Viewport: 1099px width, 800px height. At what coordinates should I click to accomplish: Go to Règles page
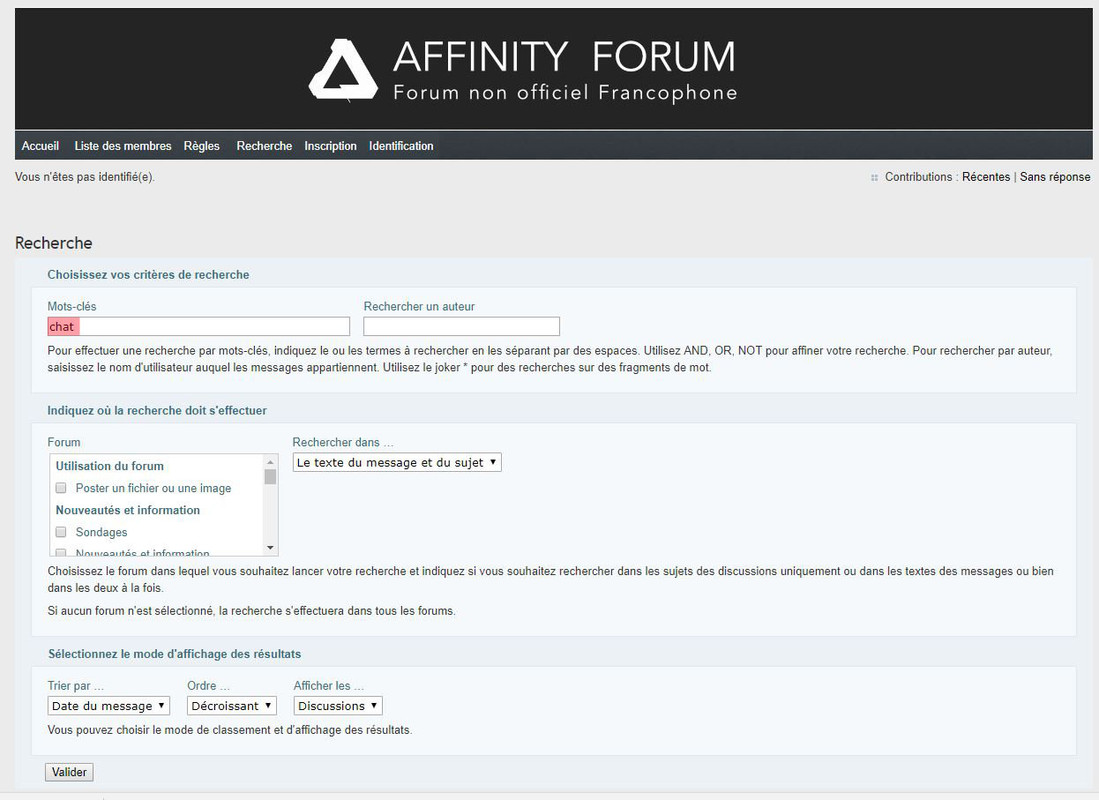pyautogui.click(x=202, y=146)
